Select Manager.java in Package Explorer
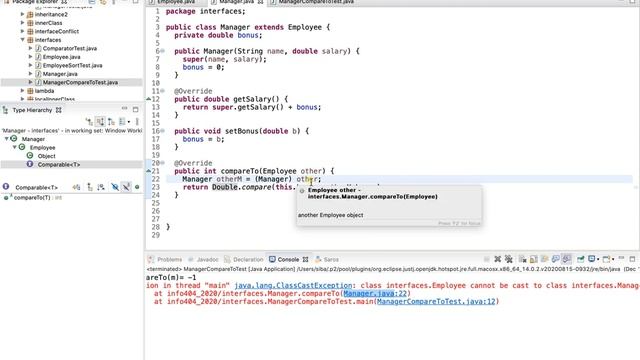Image resolution: width=640 pixels, height=360 pixels. [x=60, y=74]
